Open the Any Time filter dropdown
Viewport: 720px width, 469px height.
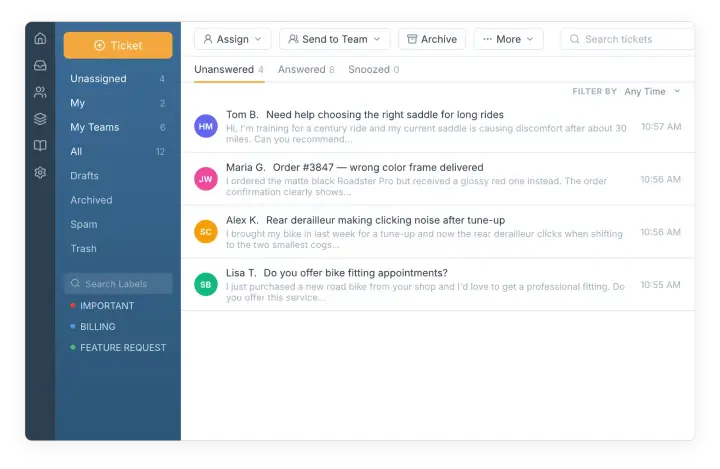click(x=652, y=91)
